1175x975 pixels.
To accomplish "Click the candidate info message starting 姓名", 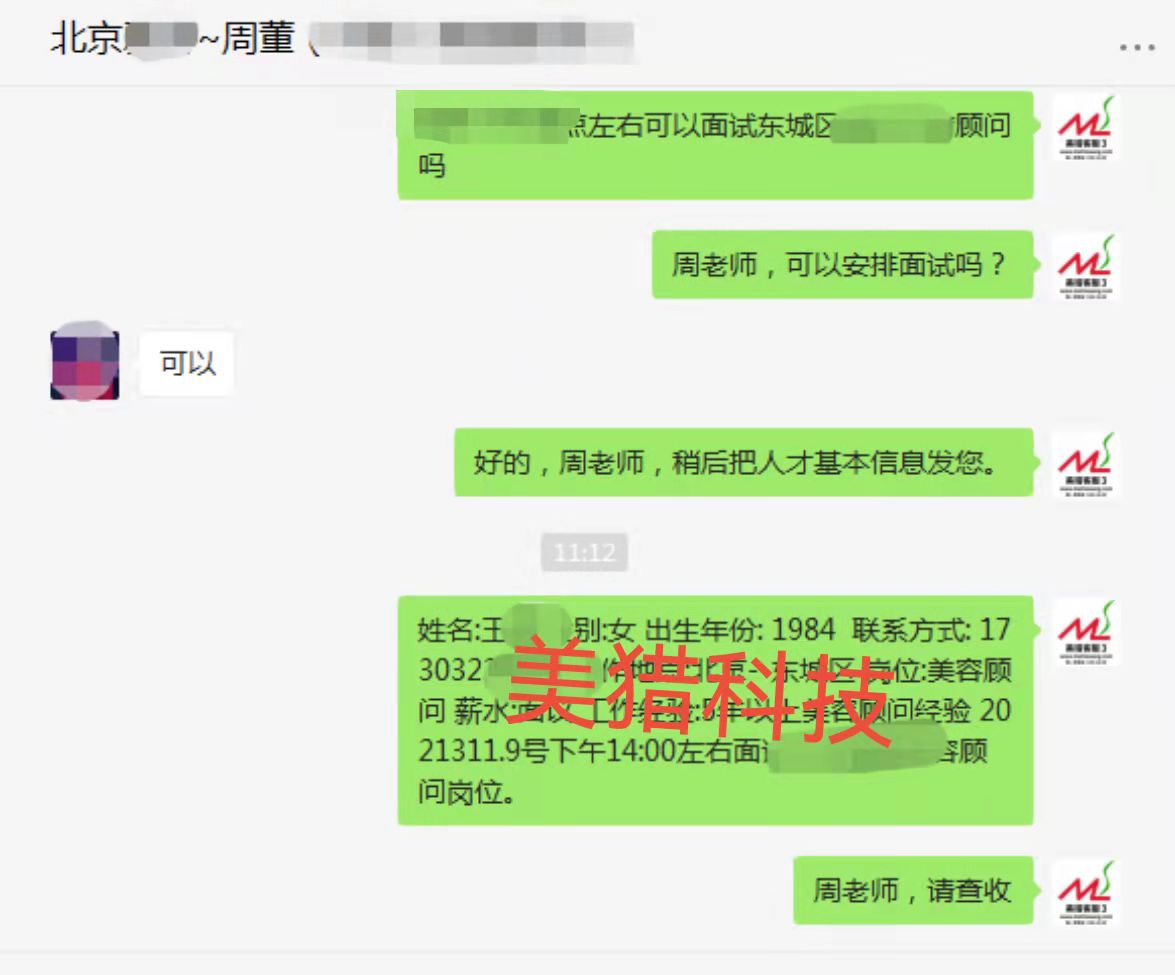I will (x=715, y=710).
